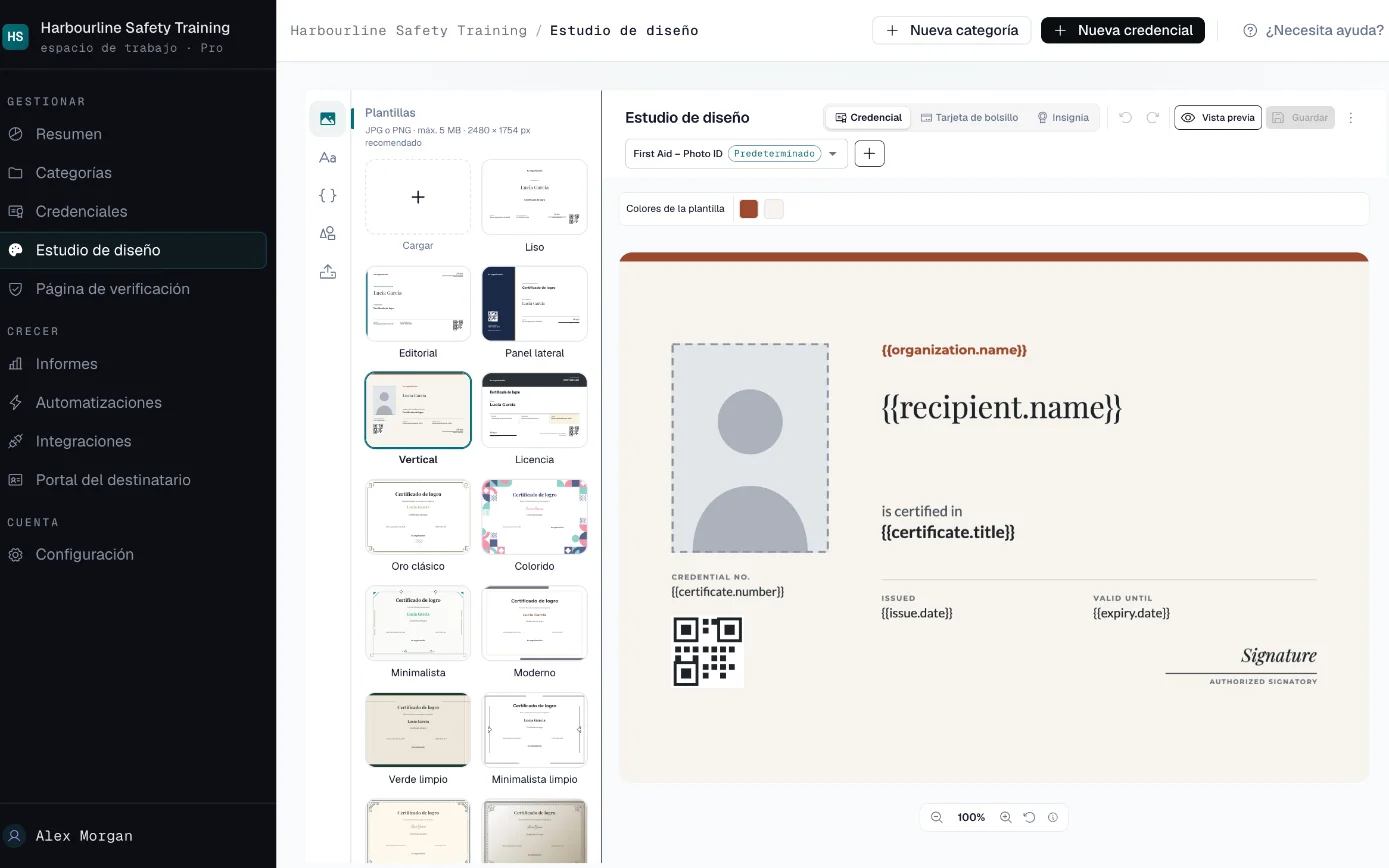This screenshot has width=1389, height=868.
Task: Select the Colorido template thumbnail
Action: [535, 517]
